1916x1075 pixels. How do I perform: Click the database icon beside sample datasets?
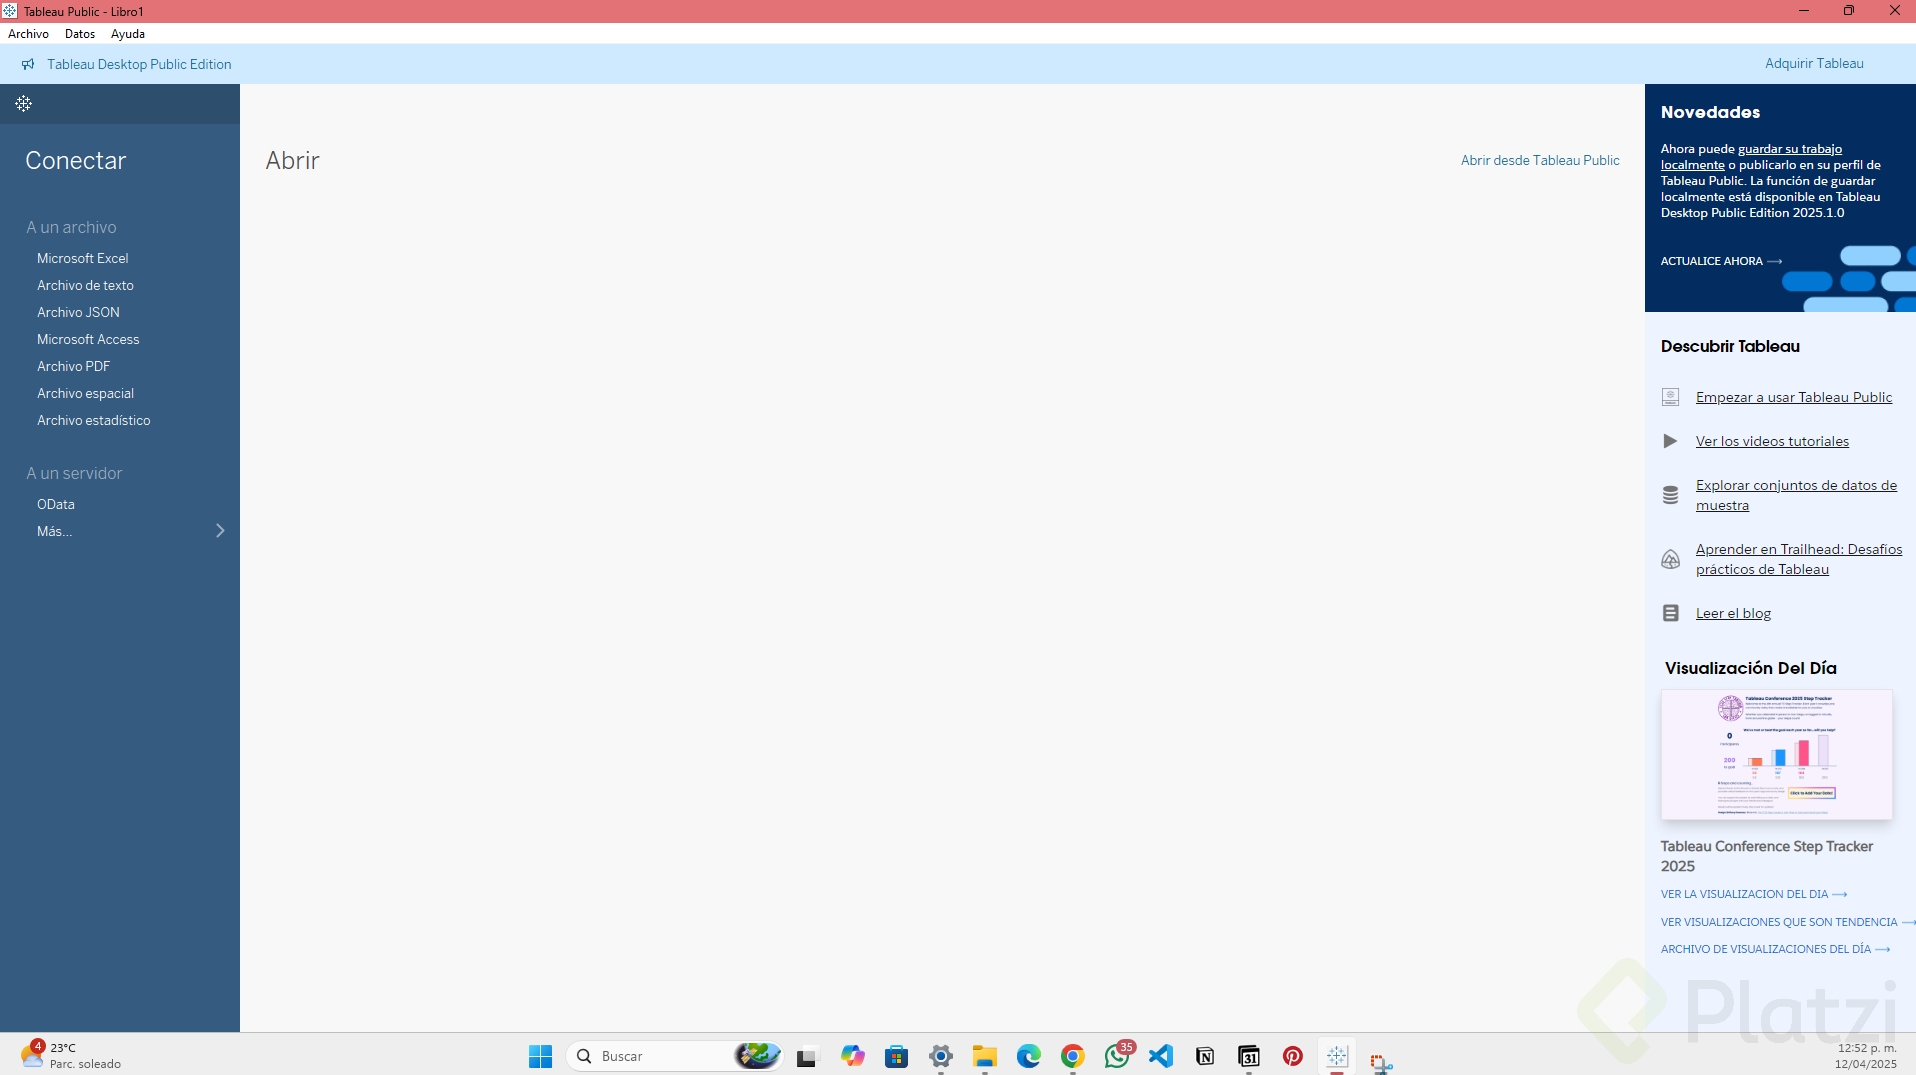click(1670, 495)
